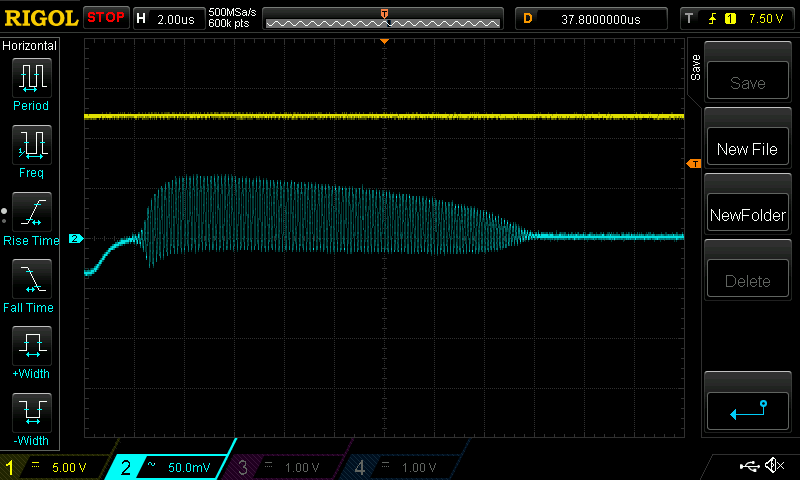This screenshot has width=800, height=480.
Task: Click the Save vertical side tab label
Action: pyautogui.click(x=695, y=68)
